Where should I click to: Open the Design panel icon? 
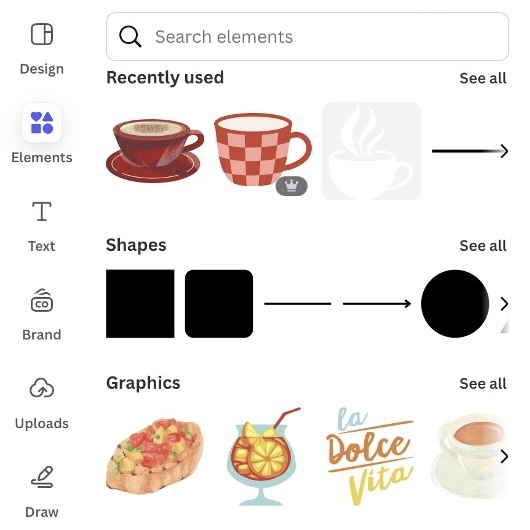[x=42, y=34]
